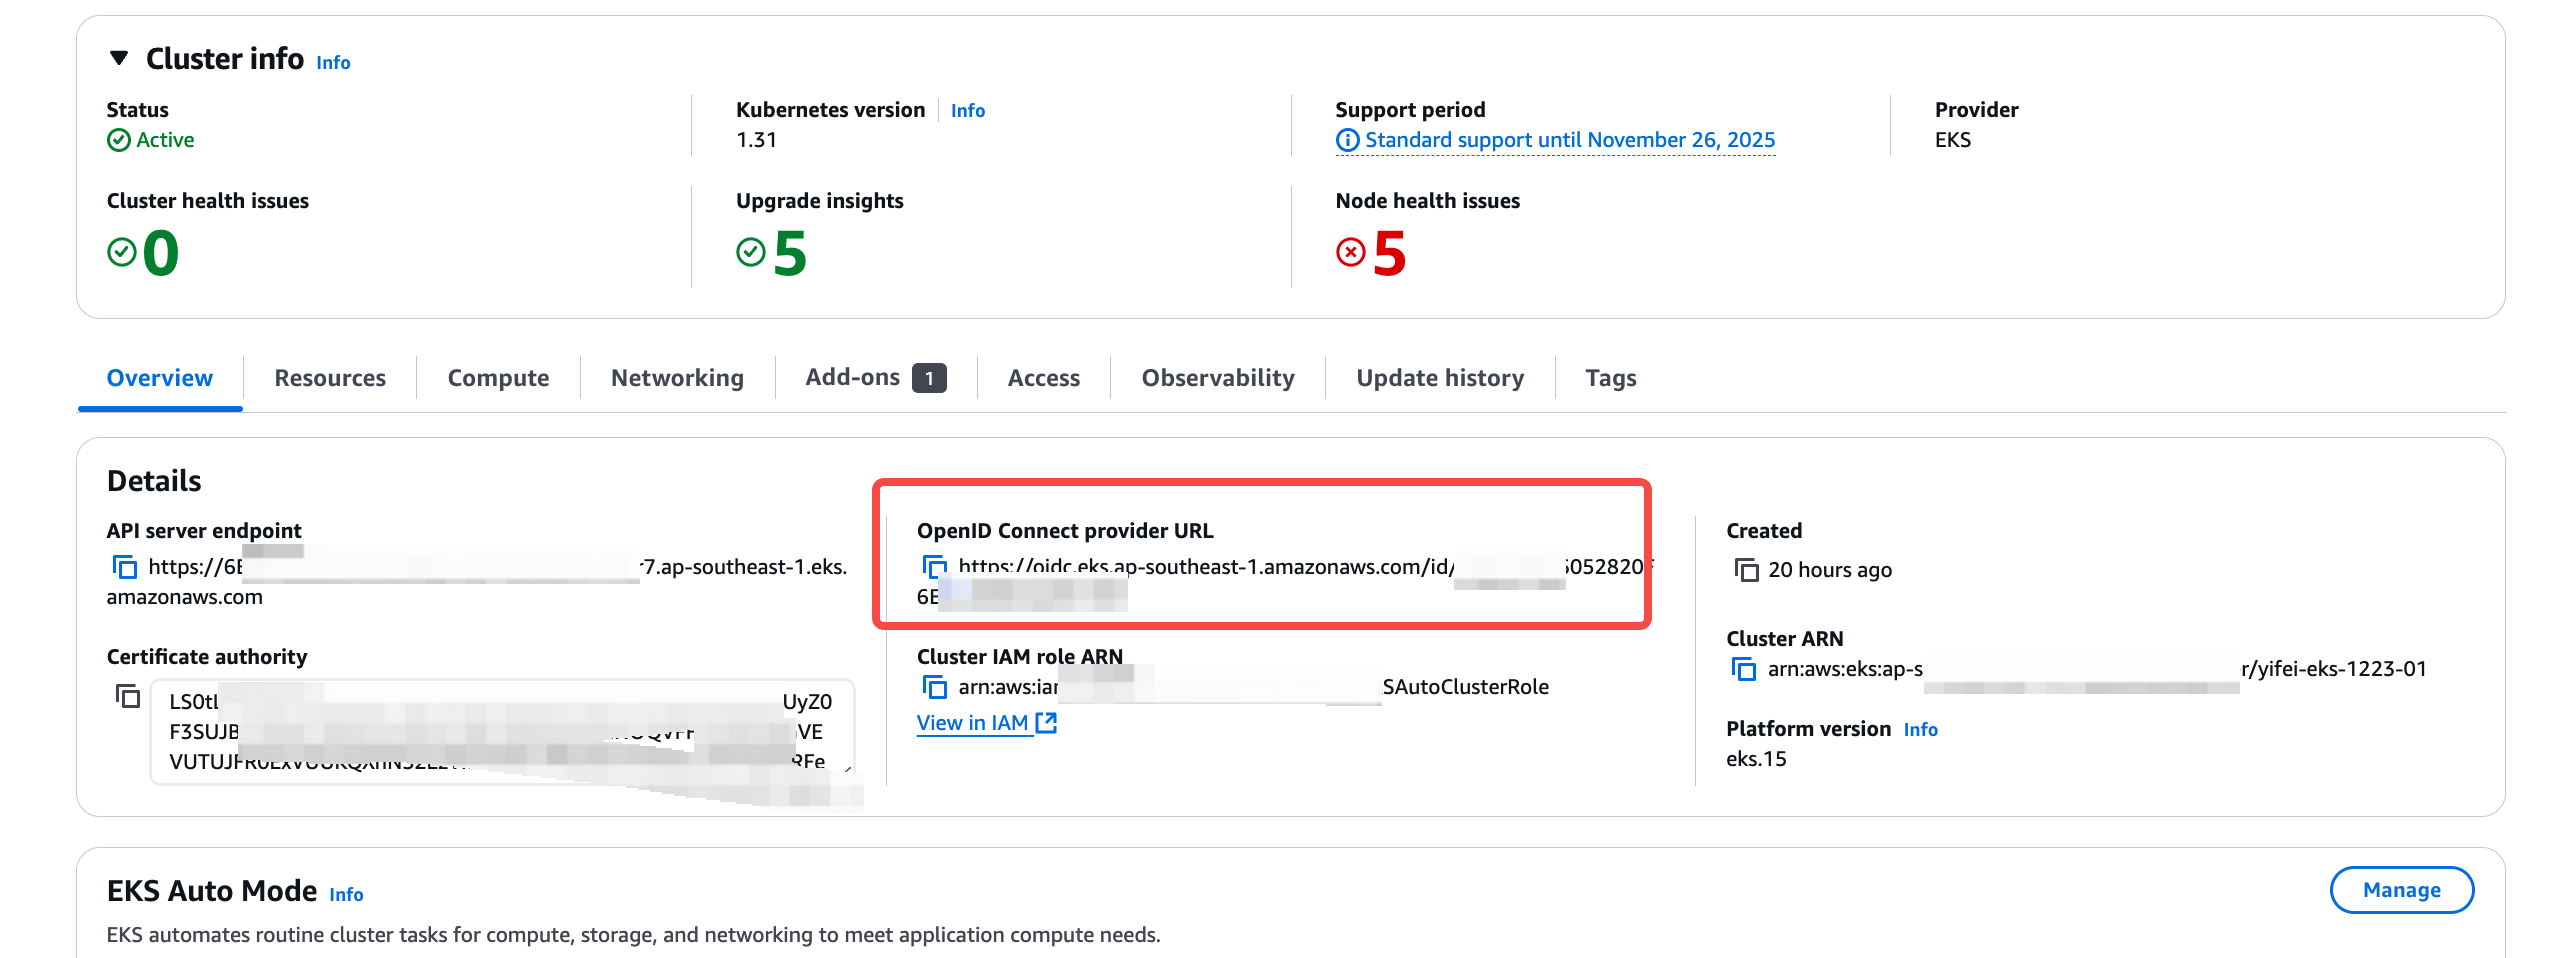Copy the API server endpoint
Screen dimensions: 2558x958
[x=124, y=567]
